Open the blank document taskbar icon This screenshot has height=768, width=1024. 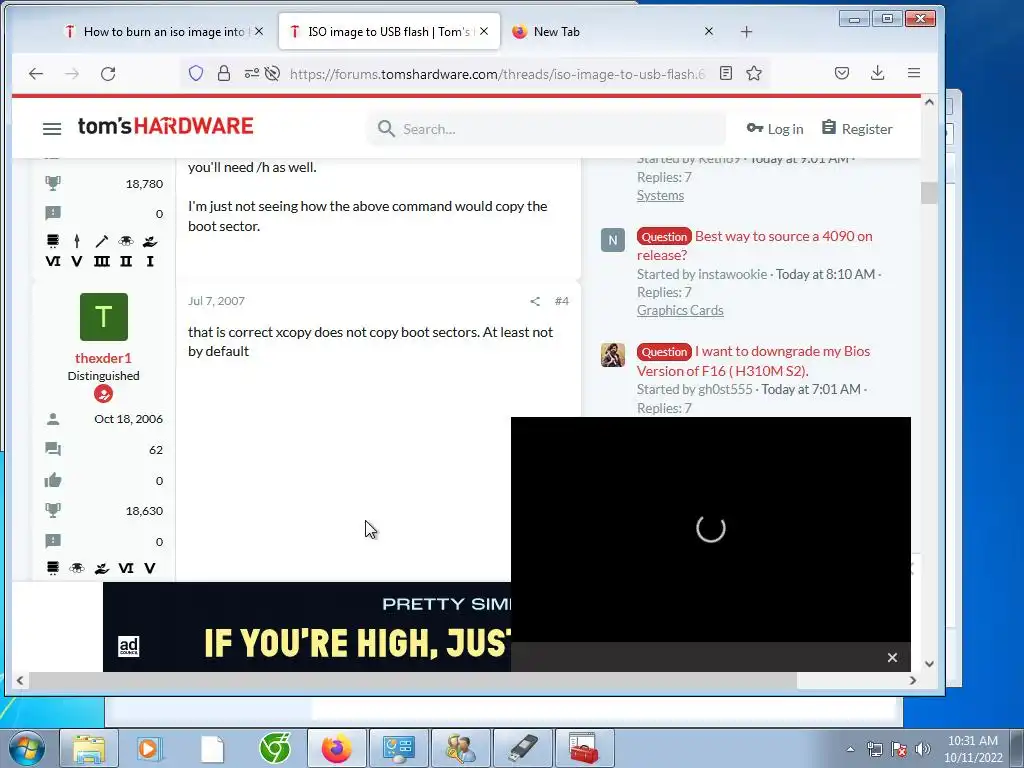tap(212, 748)
